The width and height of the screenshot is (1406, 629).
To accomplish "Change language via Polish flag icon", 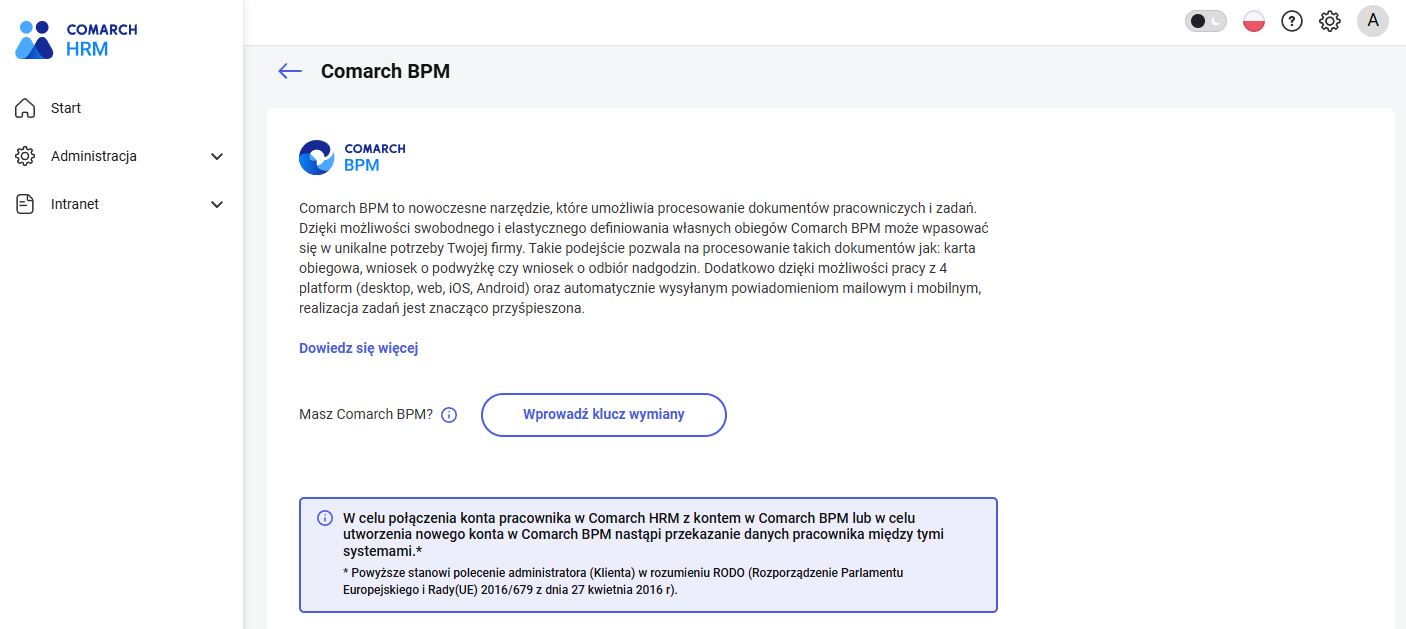I will tap(1254, 21).
